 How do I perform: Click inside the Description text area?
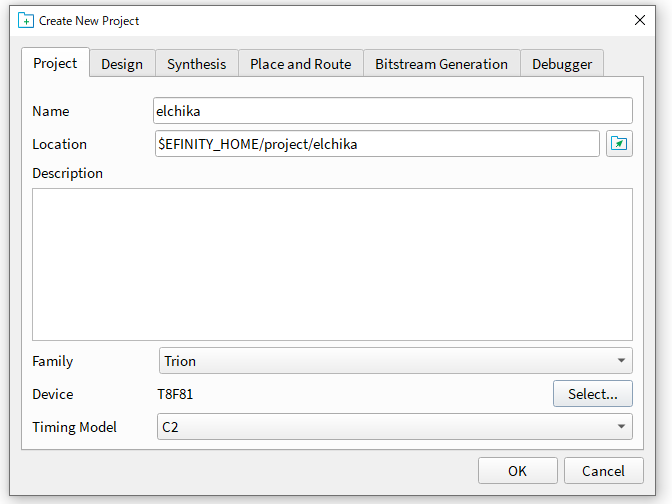pos(332,264)
